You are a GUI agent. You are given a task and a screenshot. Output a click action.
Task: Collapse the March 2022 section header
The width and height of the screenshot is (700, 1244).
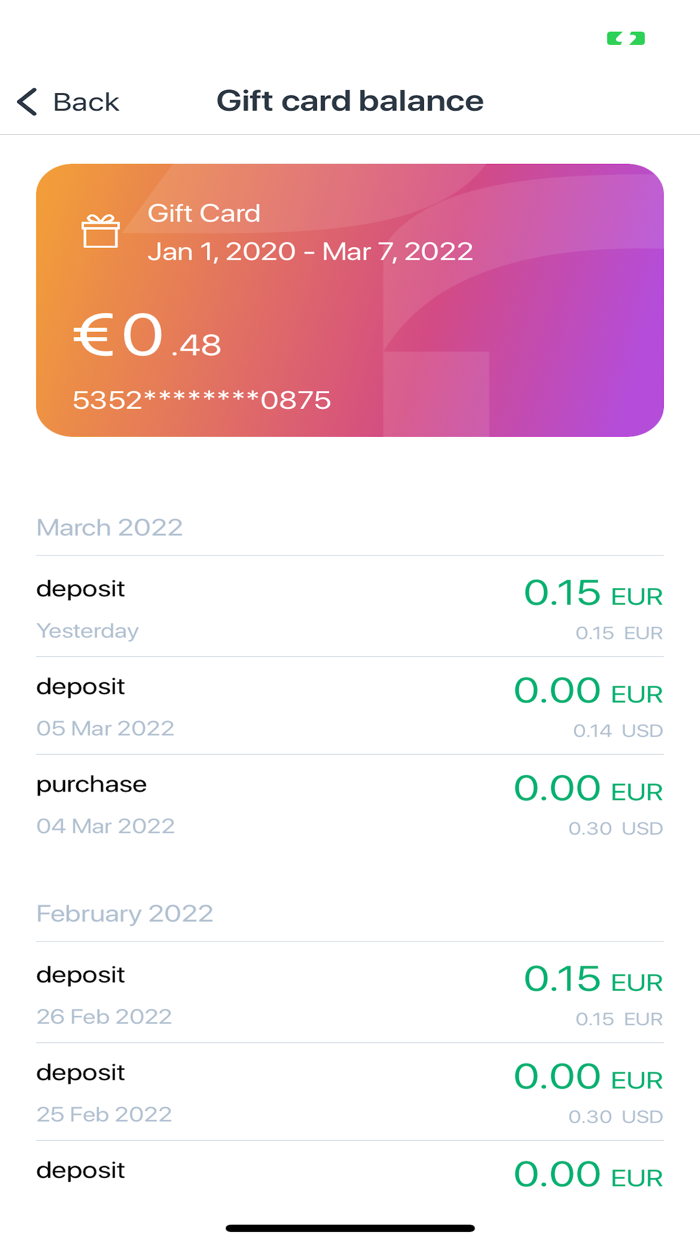(x=110, y=527)
